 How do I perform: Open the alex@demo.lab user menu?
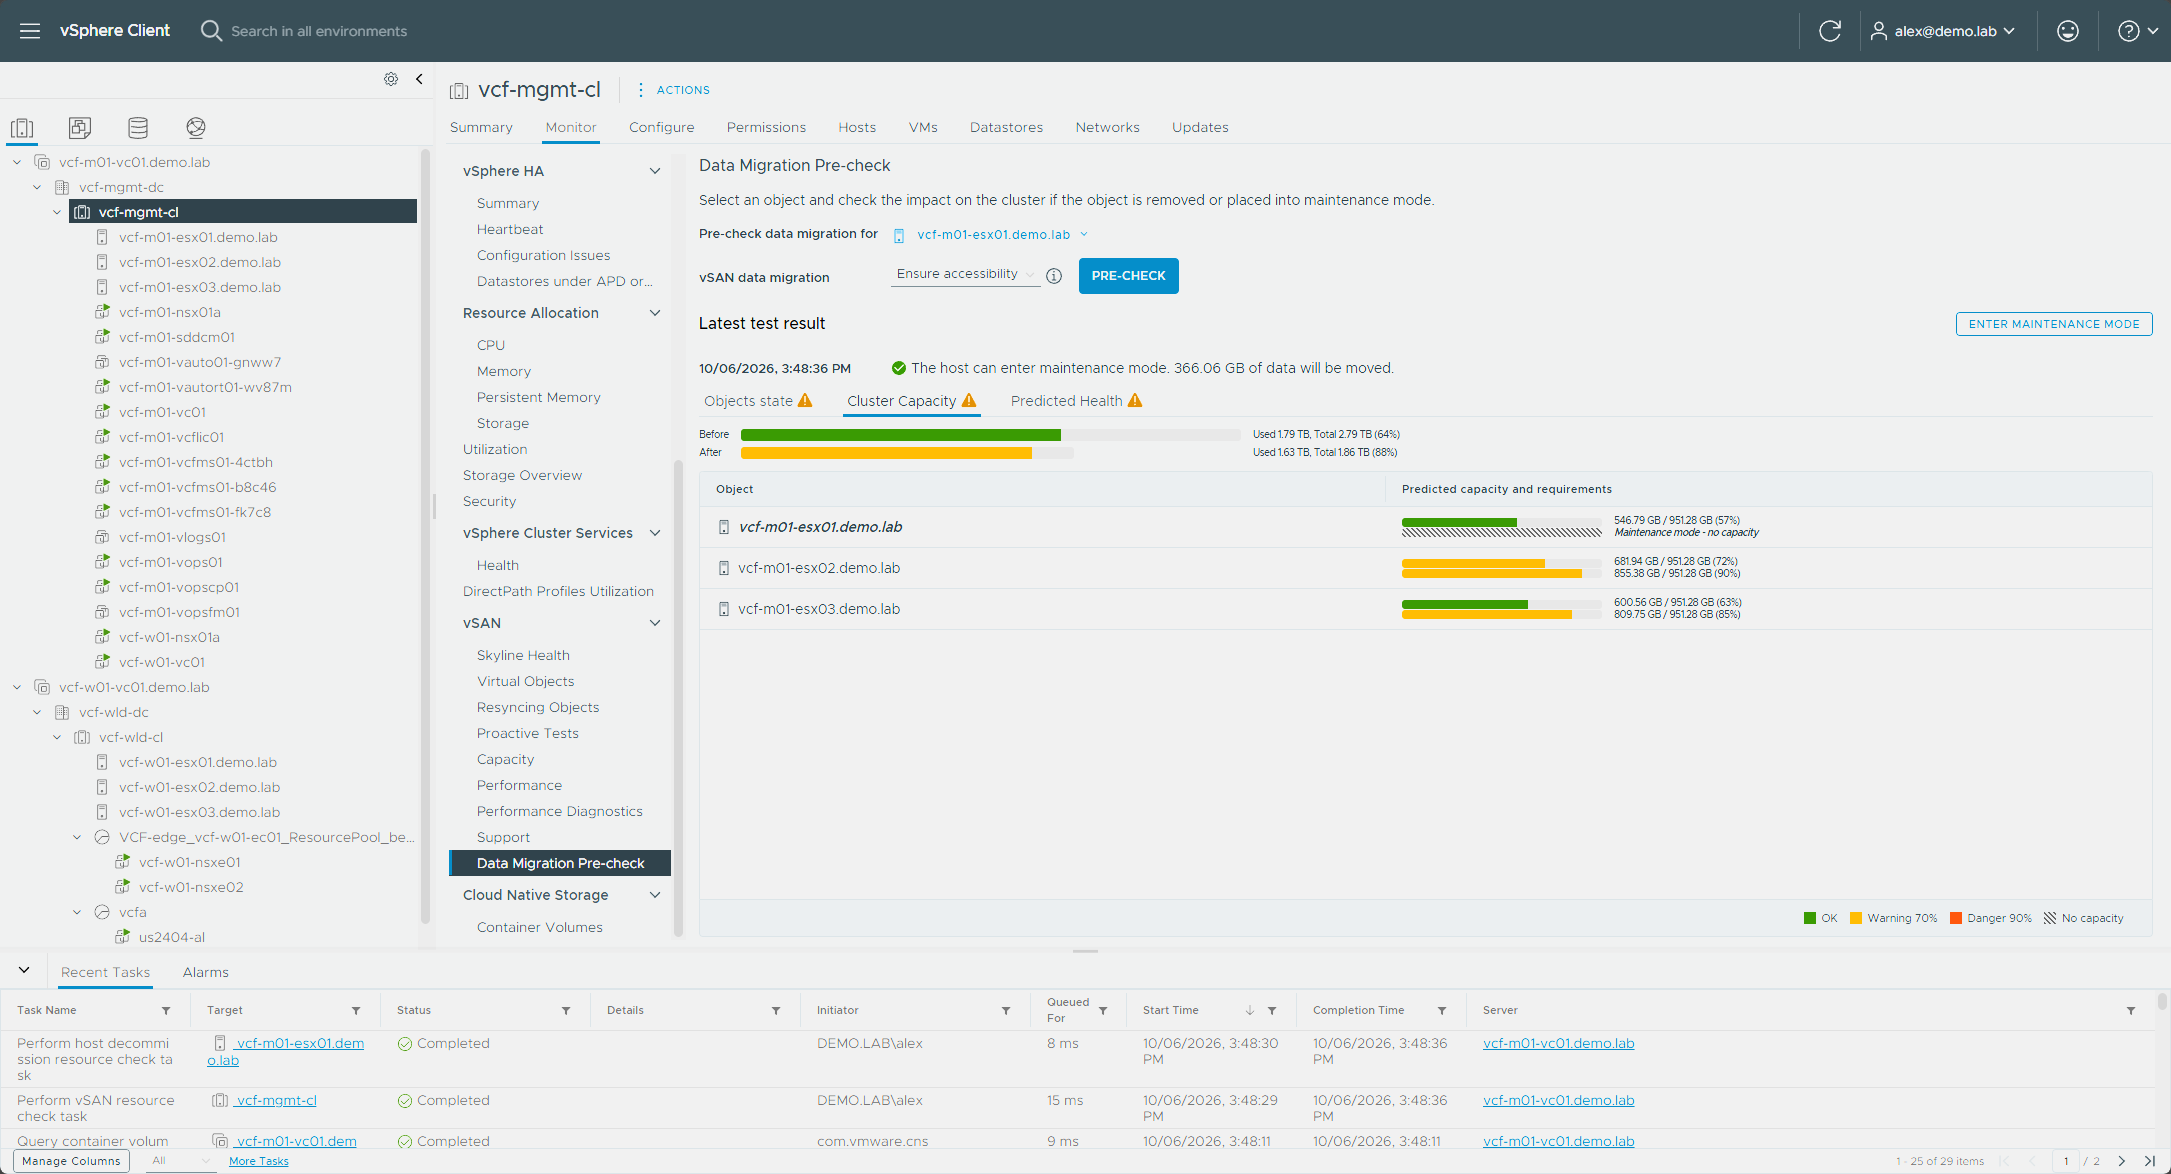click(1943, 31)
